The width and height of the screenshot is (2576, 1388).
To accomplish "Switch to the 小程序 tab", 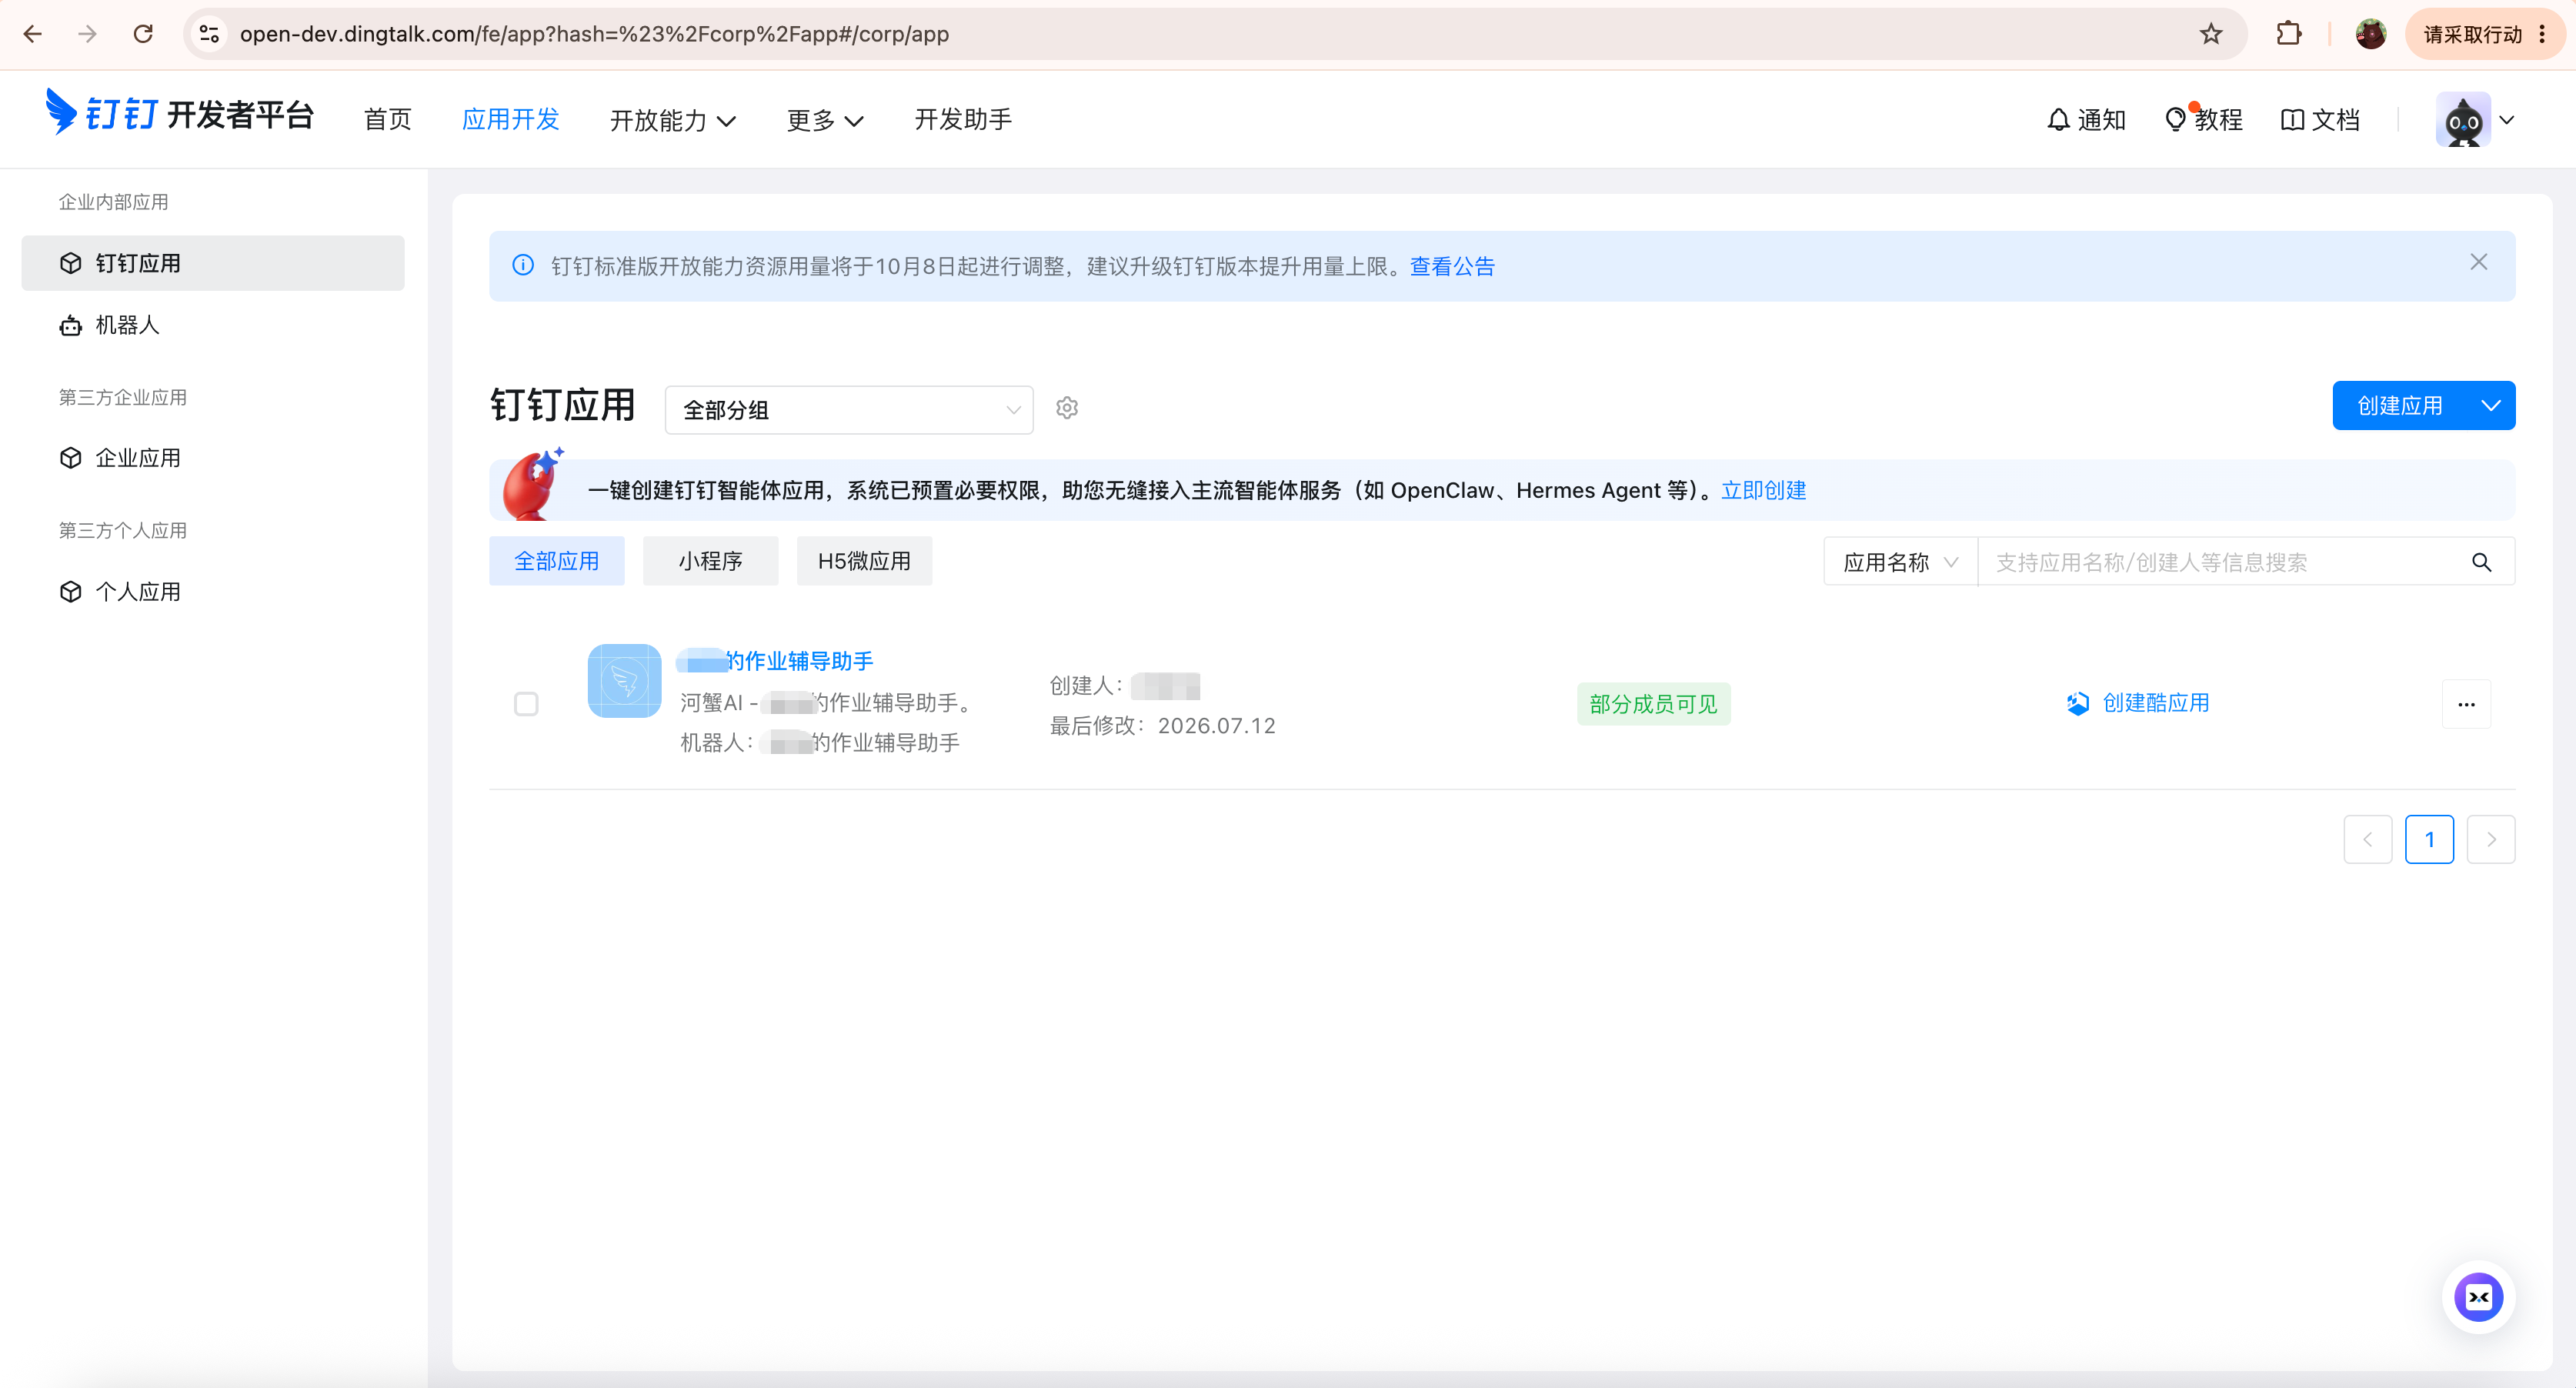I will pos(710,561).
